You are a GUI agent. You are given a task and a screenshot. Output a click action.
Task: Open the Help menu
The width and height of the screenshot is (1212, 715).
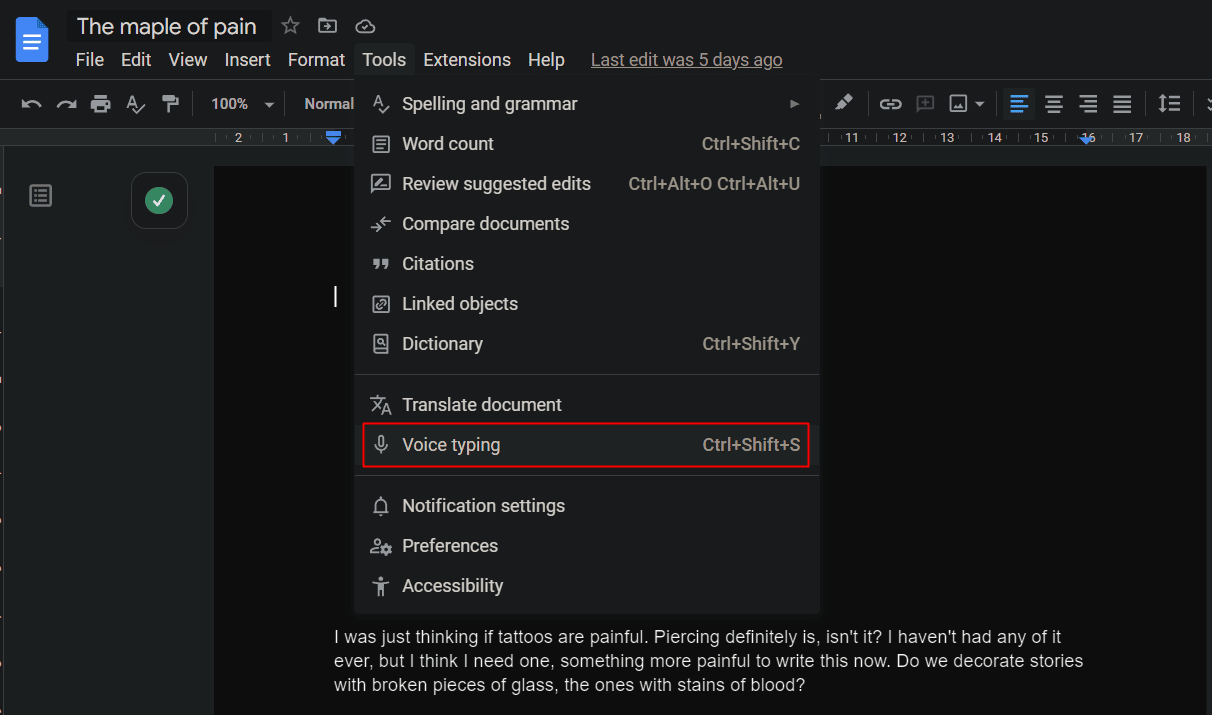coord(546,60)
